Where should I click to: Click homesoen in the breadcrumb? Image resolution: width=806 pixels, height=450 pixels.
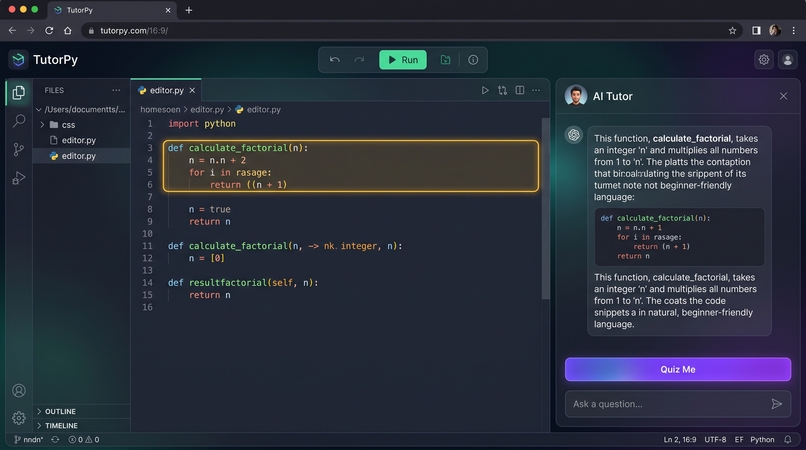[160, 110]
